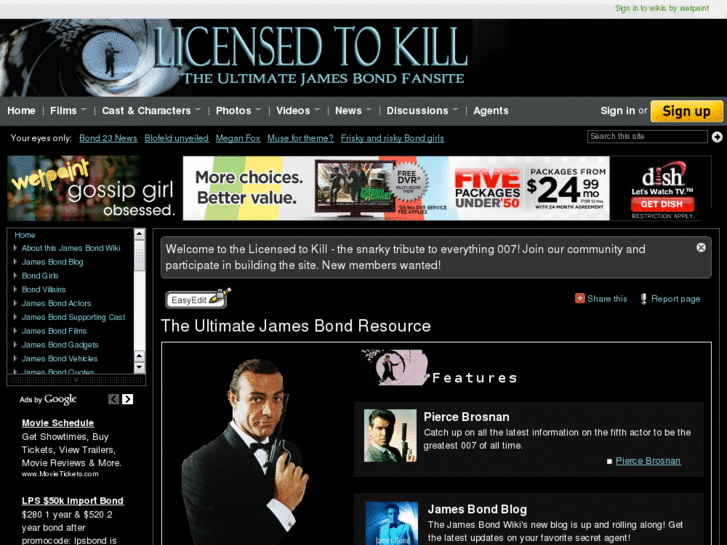Click the Report page link
Image resolution: width=727 pixels, height=545 pixels.
pos(676,299)
